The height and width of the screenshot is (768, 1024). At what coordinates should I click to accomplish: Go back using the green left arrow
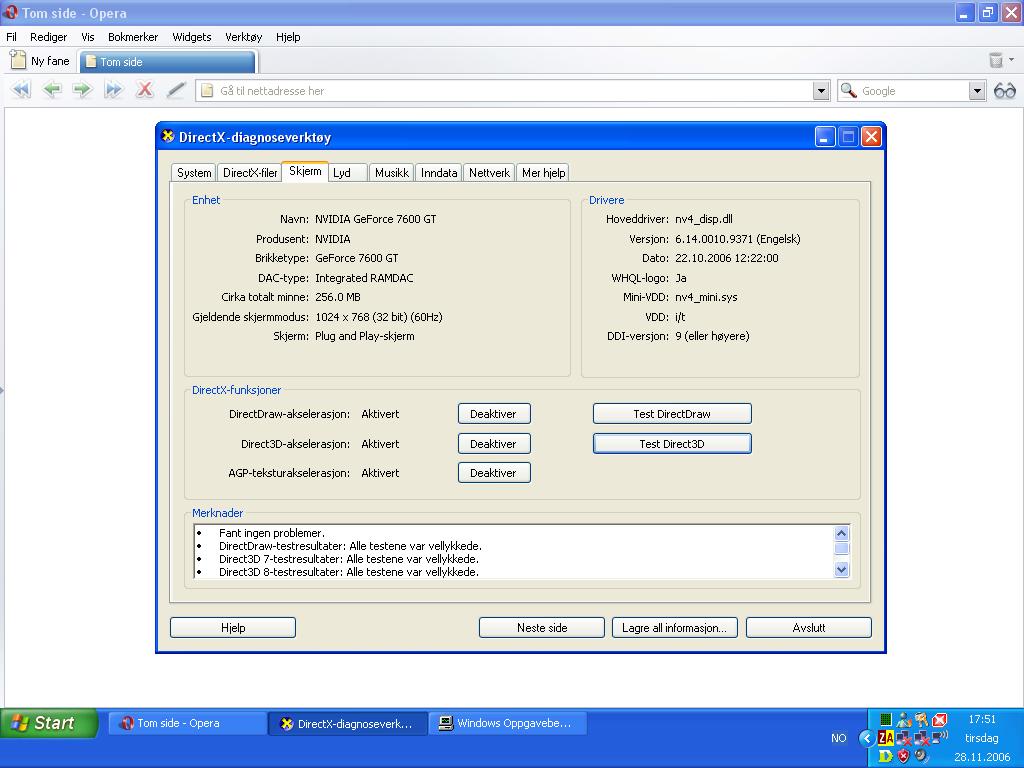pyautogui.click(x=52, y=89)
